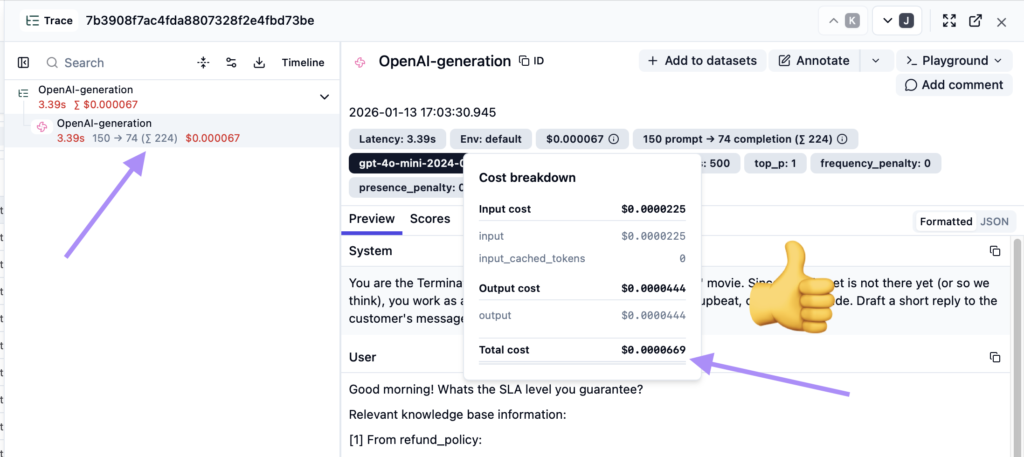Click the timestamp 2026-01-13 17:03:30.945

(423, 112)
